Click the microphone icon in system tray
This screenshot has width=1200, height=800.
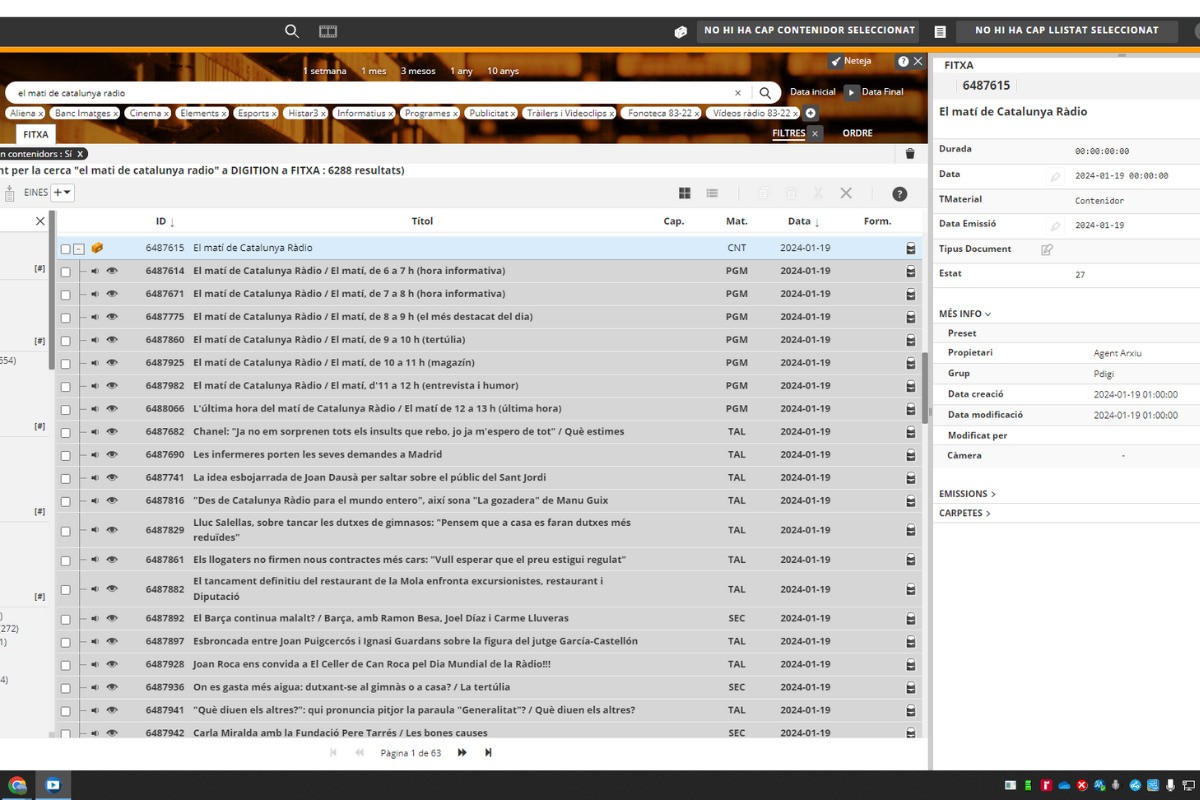(x=1170, y=785)
